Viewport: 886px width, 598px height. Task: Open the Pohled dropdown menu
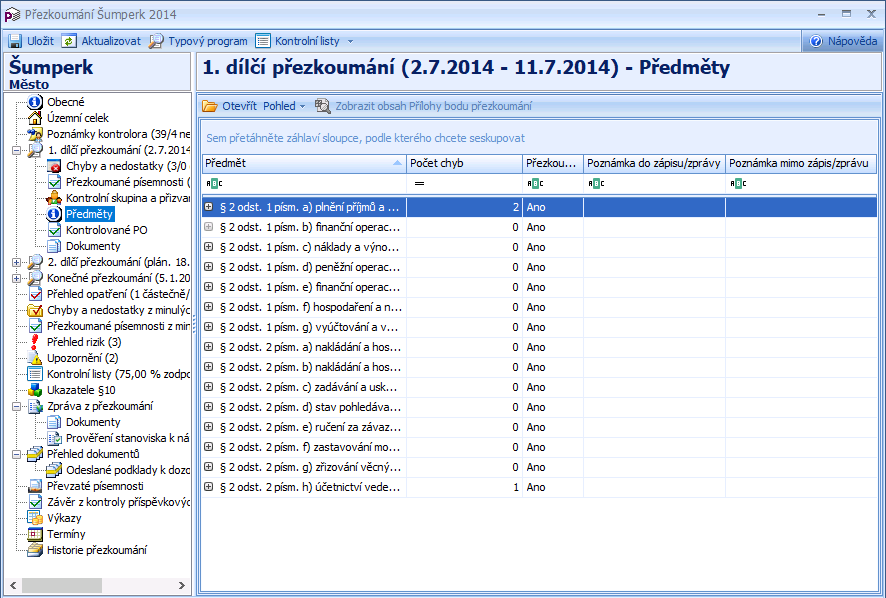coord(284,106)
